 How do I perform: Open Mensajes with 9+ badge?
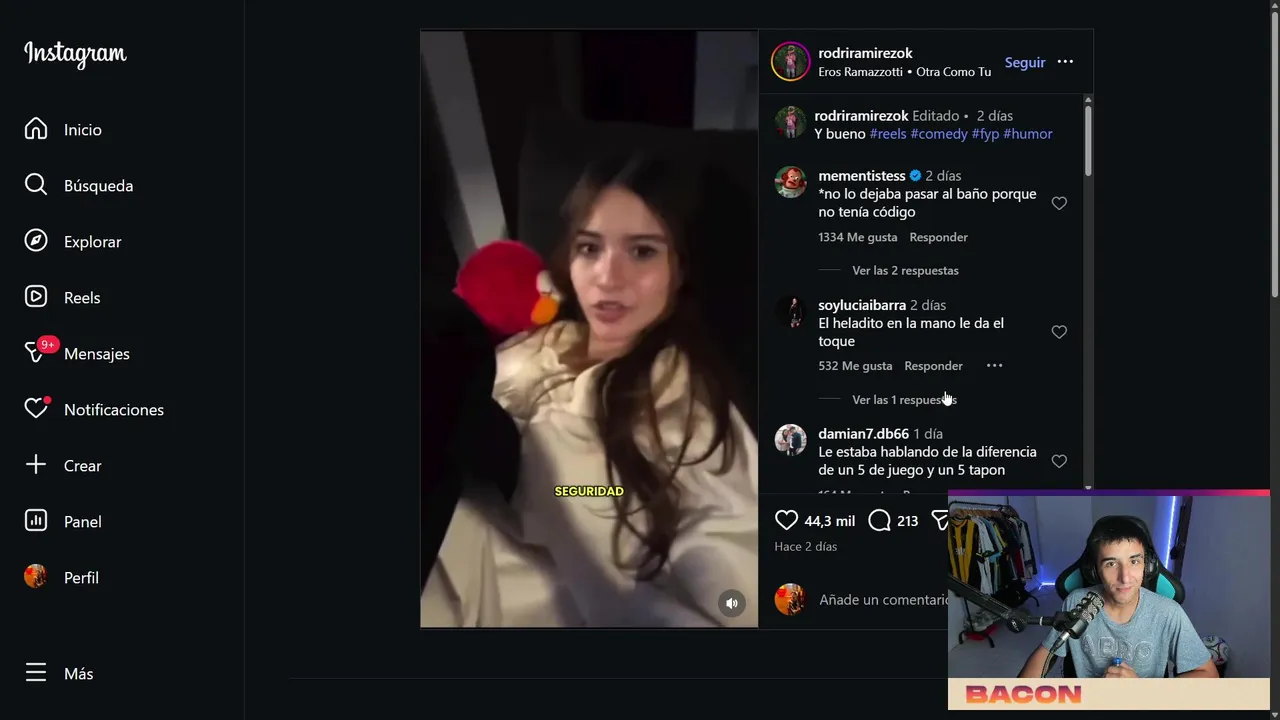tap(38, 352)
